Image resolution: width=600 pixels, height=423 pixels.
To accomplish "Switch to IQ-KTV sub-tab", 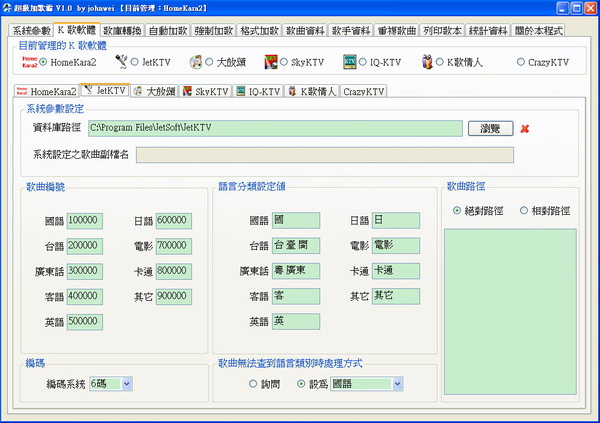I will pos(258,91).
